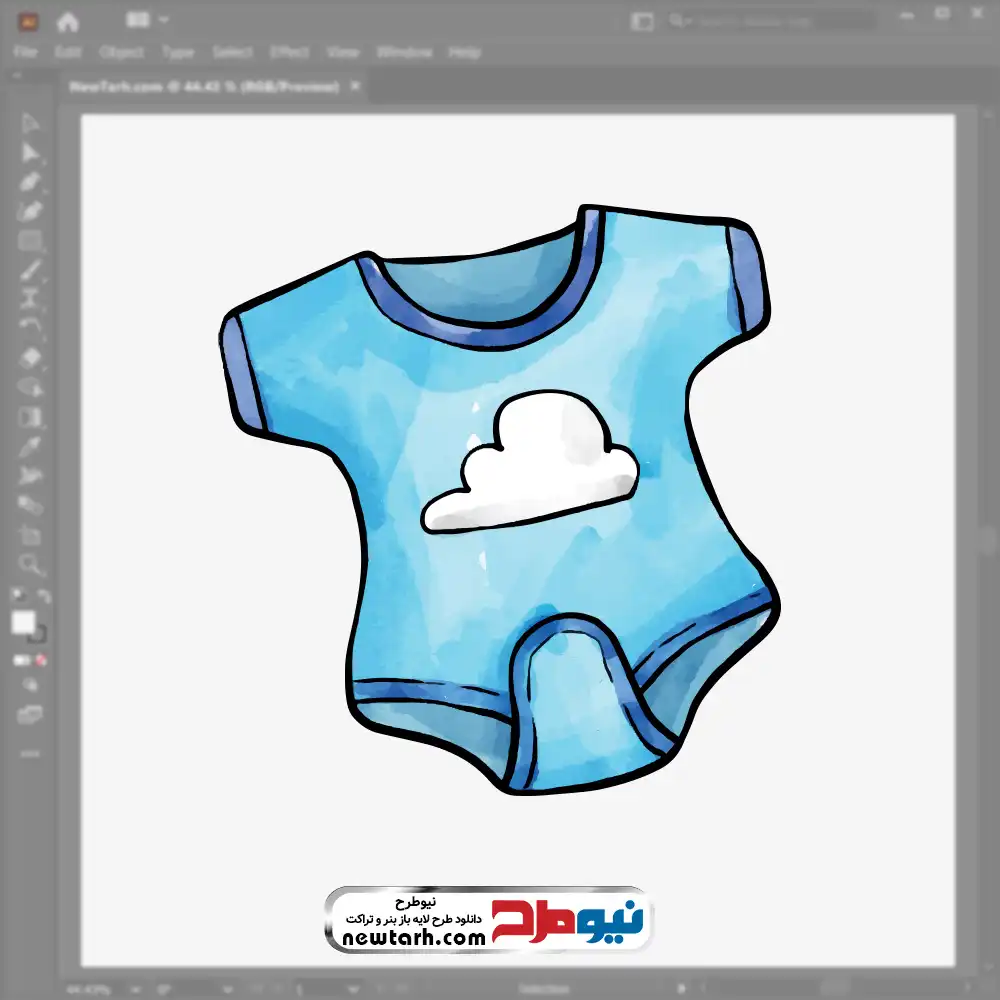Choose the Rectangle tool

click(x=30, y=241)
